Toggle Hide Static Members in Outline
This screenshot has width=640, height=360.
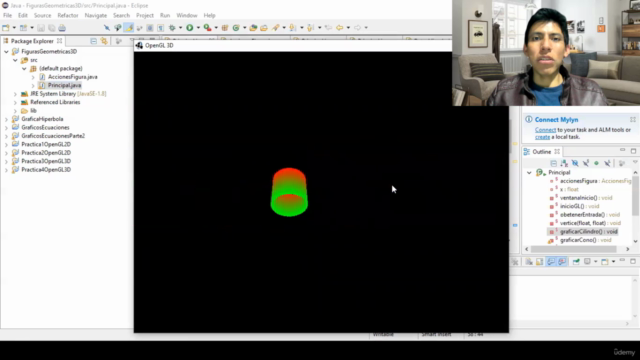pos(586,163)
